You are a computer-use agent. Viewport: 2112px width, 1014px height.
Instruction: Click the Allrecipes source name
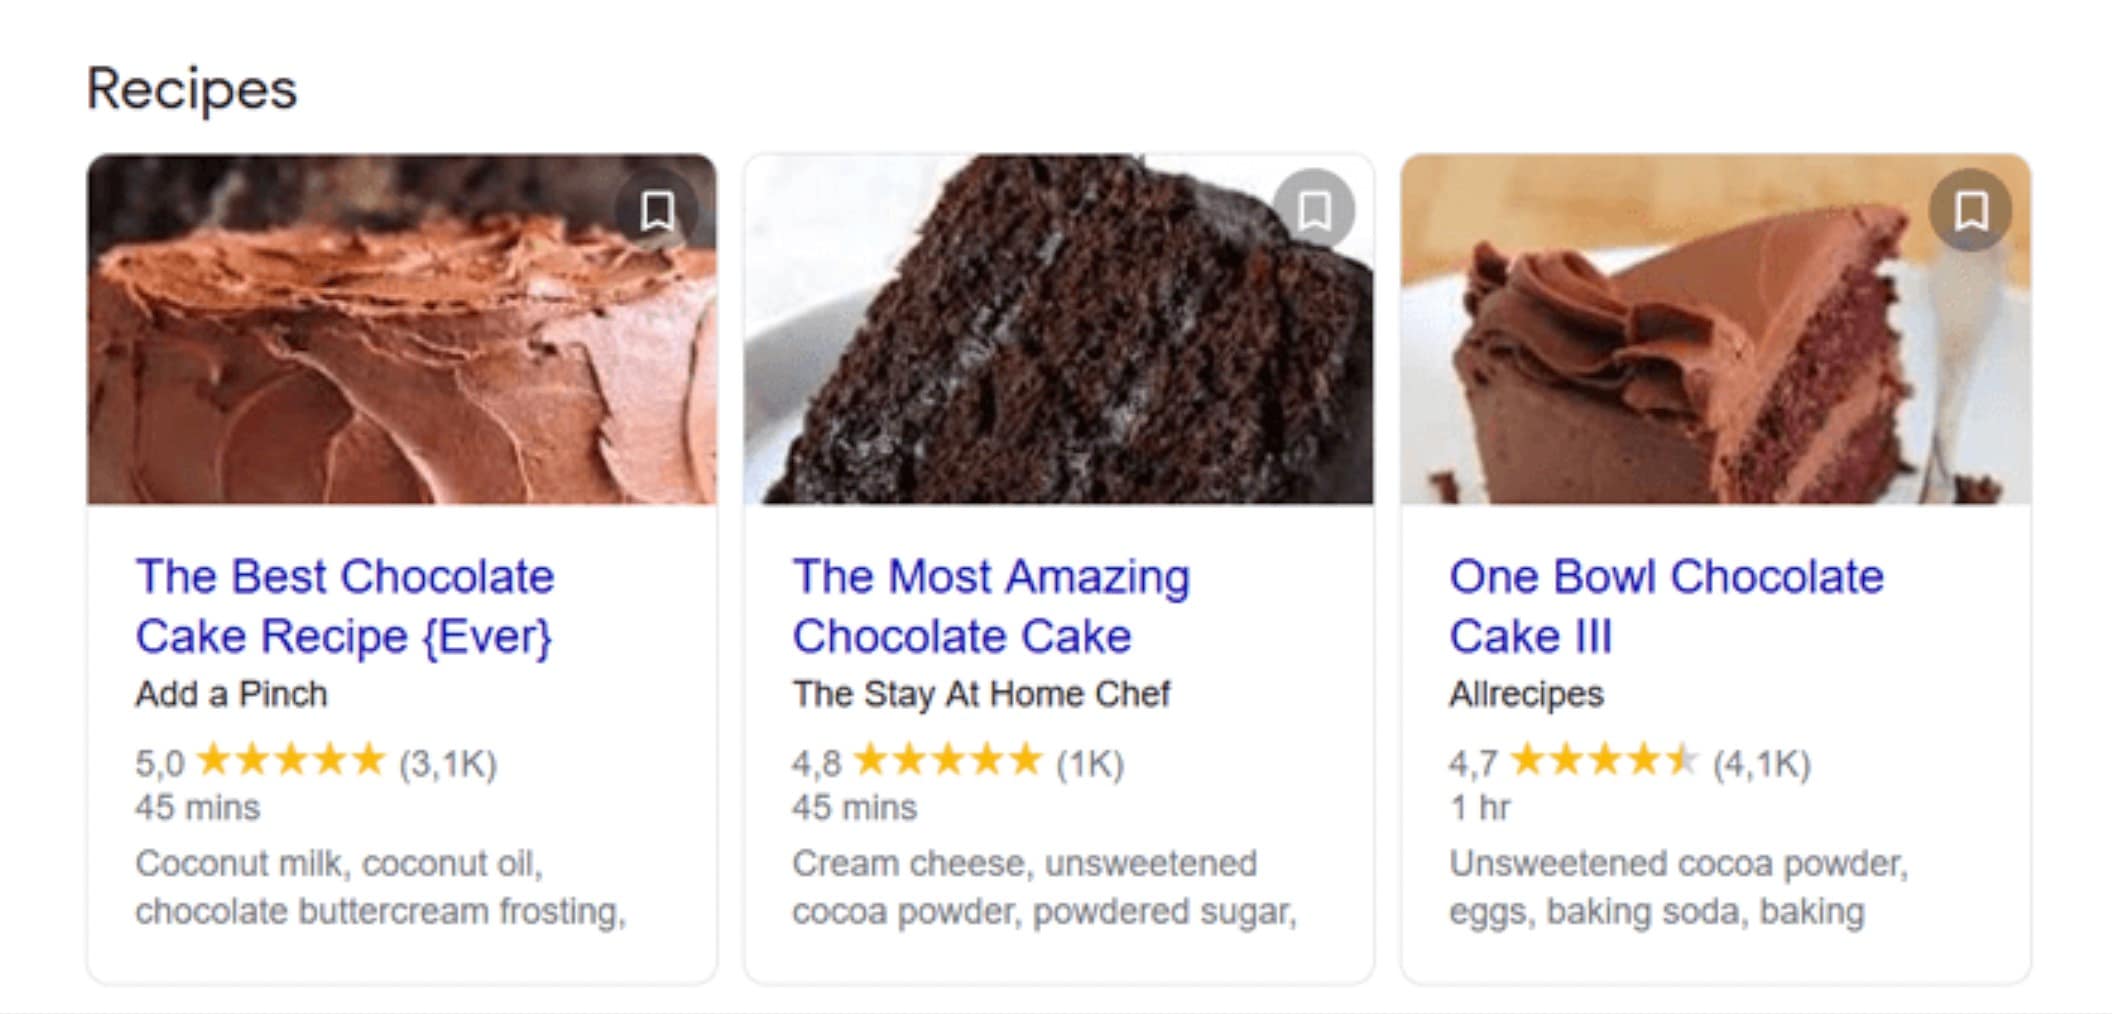pos(1526,694)
